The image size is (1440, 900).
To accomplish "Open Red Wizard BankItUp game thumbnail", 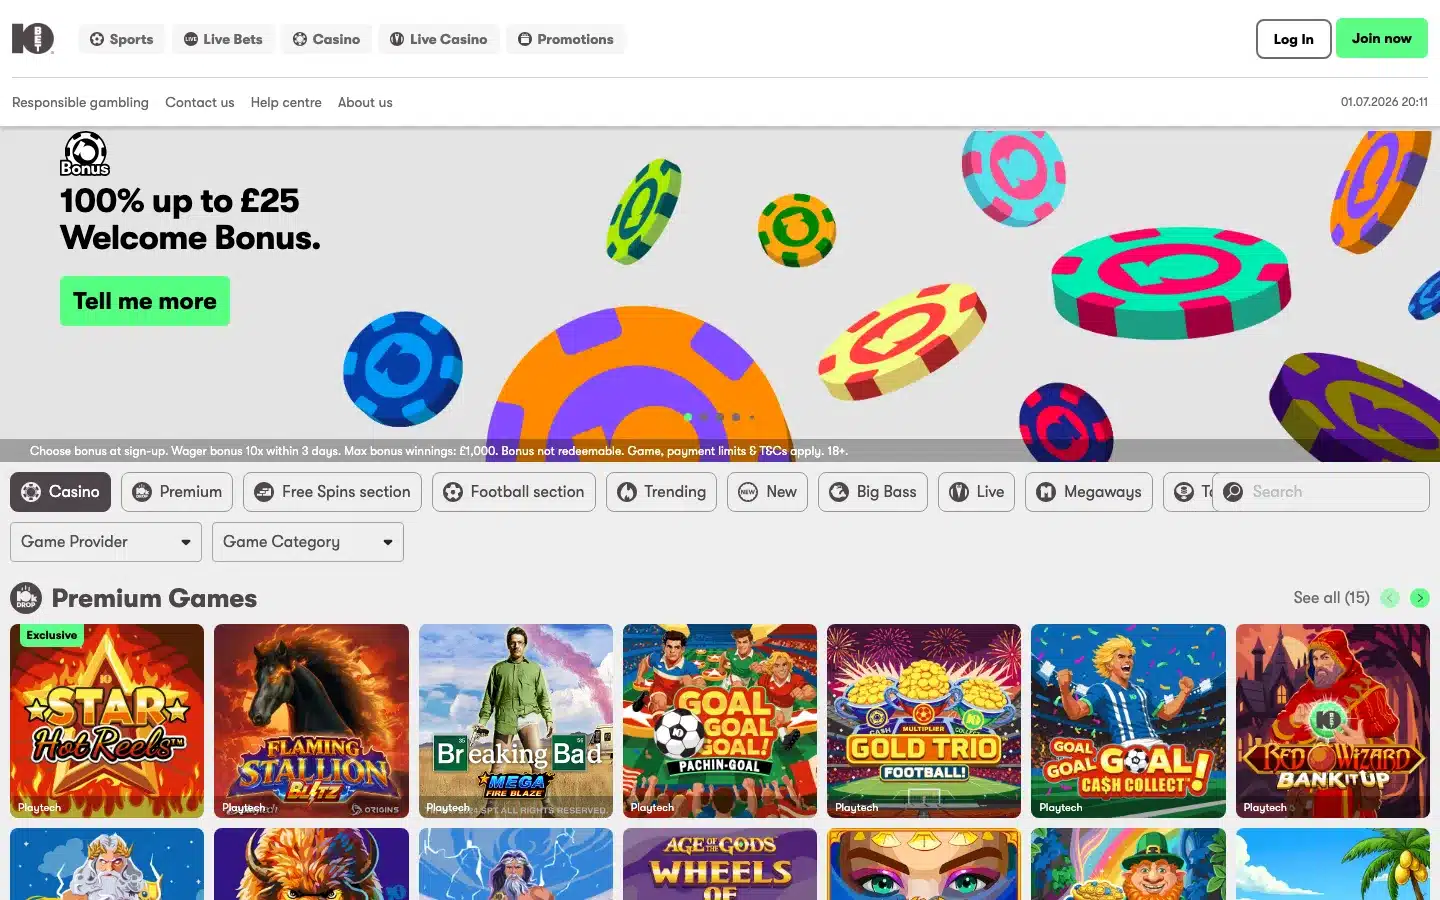I will (1333, 721).
